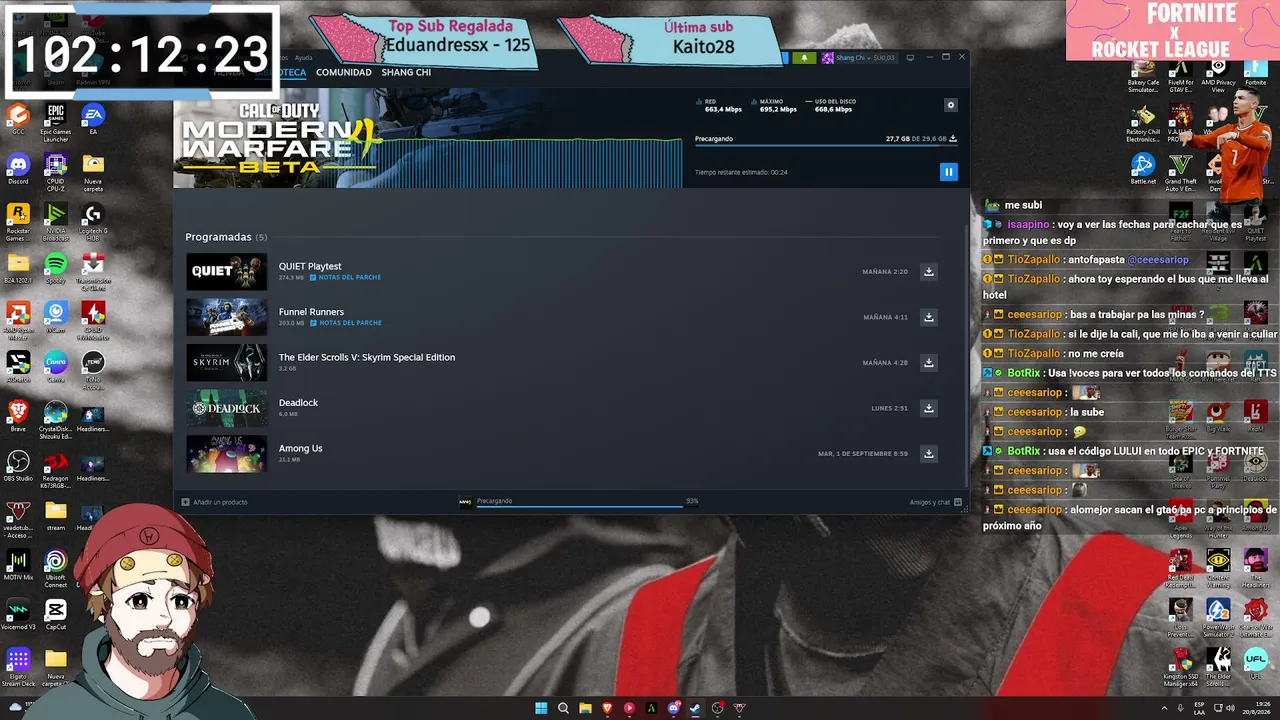The width and height of the screenshot is (1280, 720).
Task: Open Windows taskbar search
Action: [563, 708]
